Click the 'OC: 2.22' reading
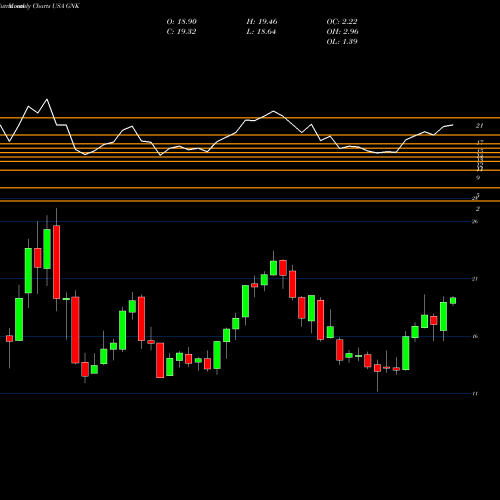The image size is (500, 500). (342, 22)
